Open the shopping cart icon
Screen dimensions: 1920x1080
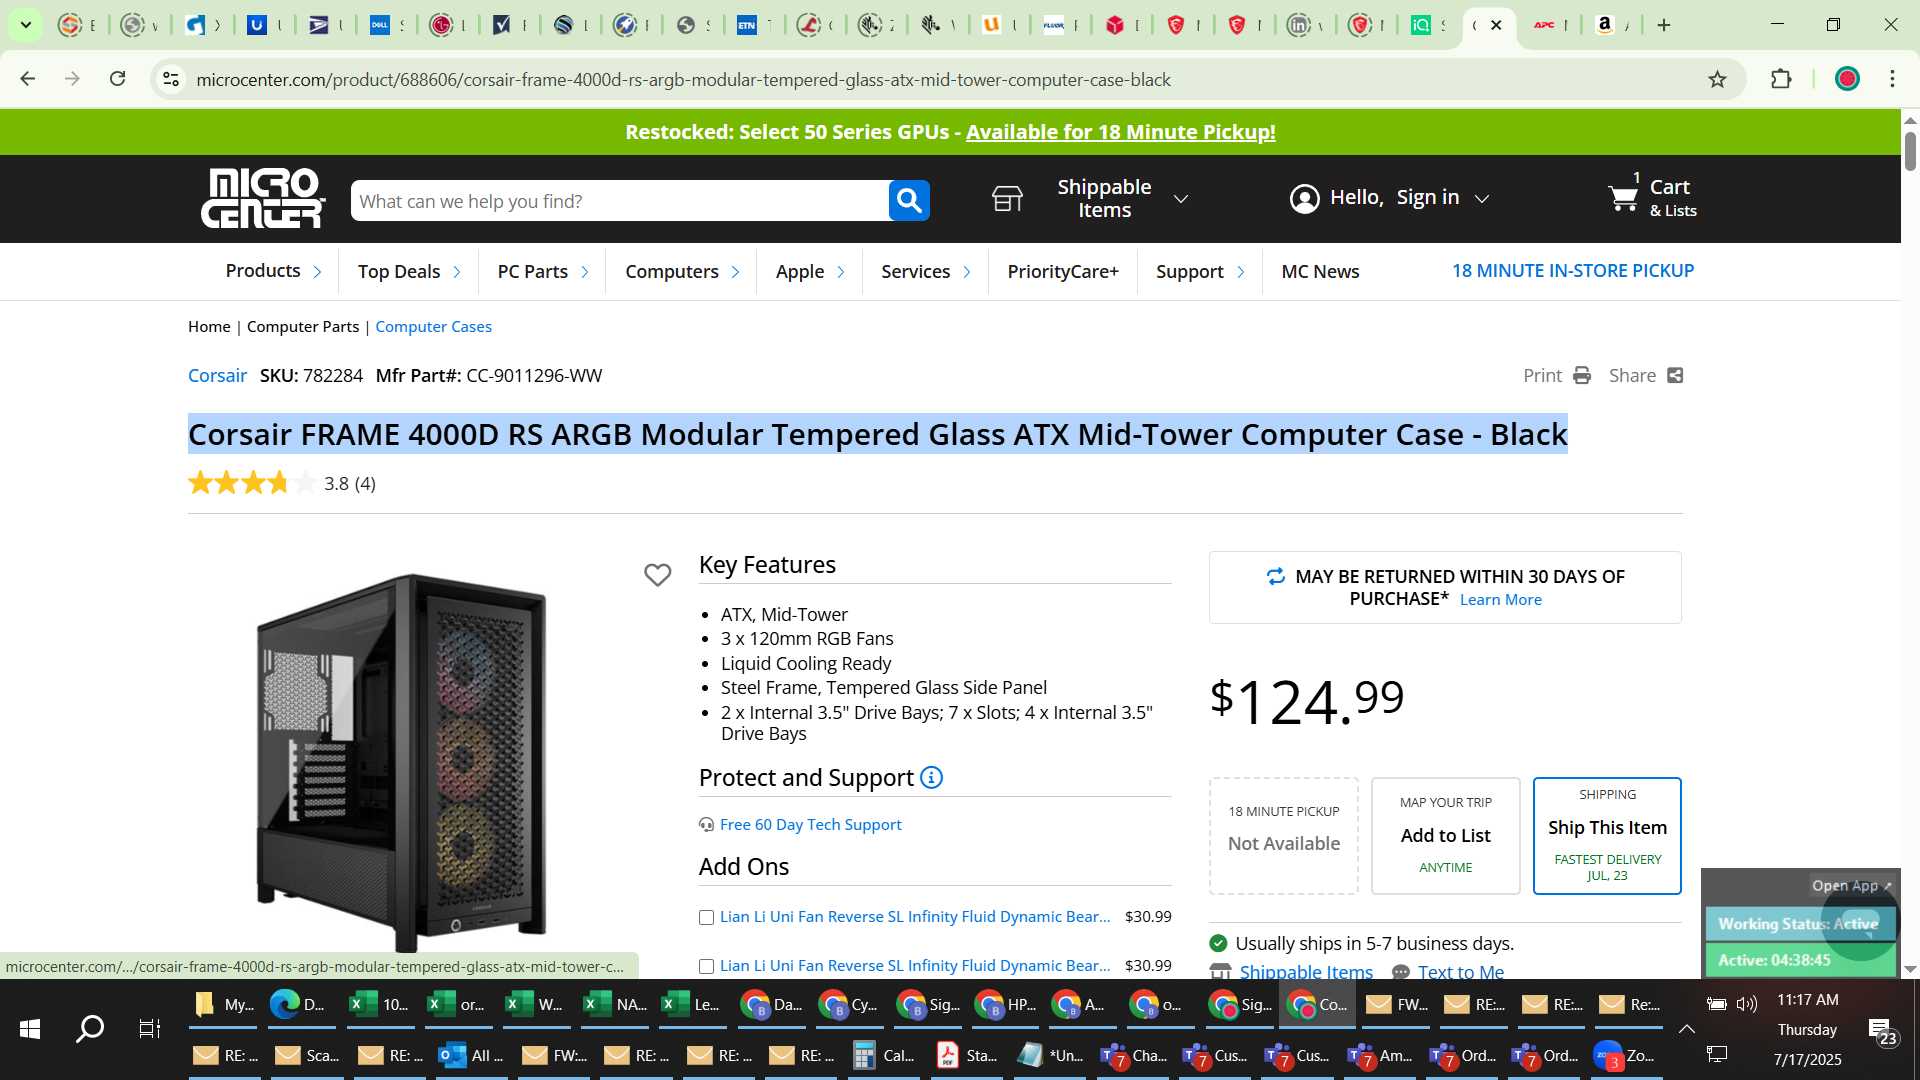[x=1623, y=198]
